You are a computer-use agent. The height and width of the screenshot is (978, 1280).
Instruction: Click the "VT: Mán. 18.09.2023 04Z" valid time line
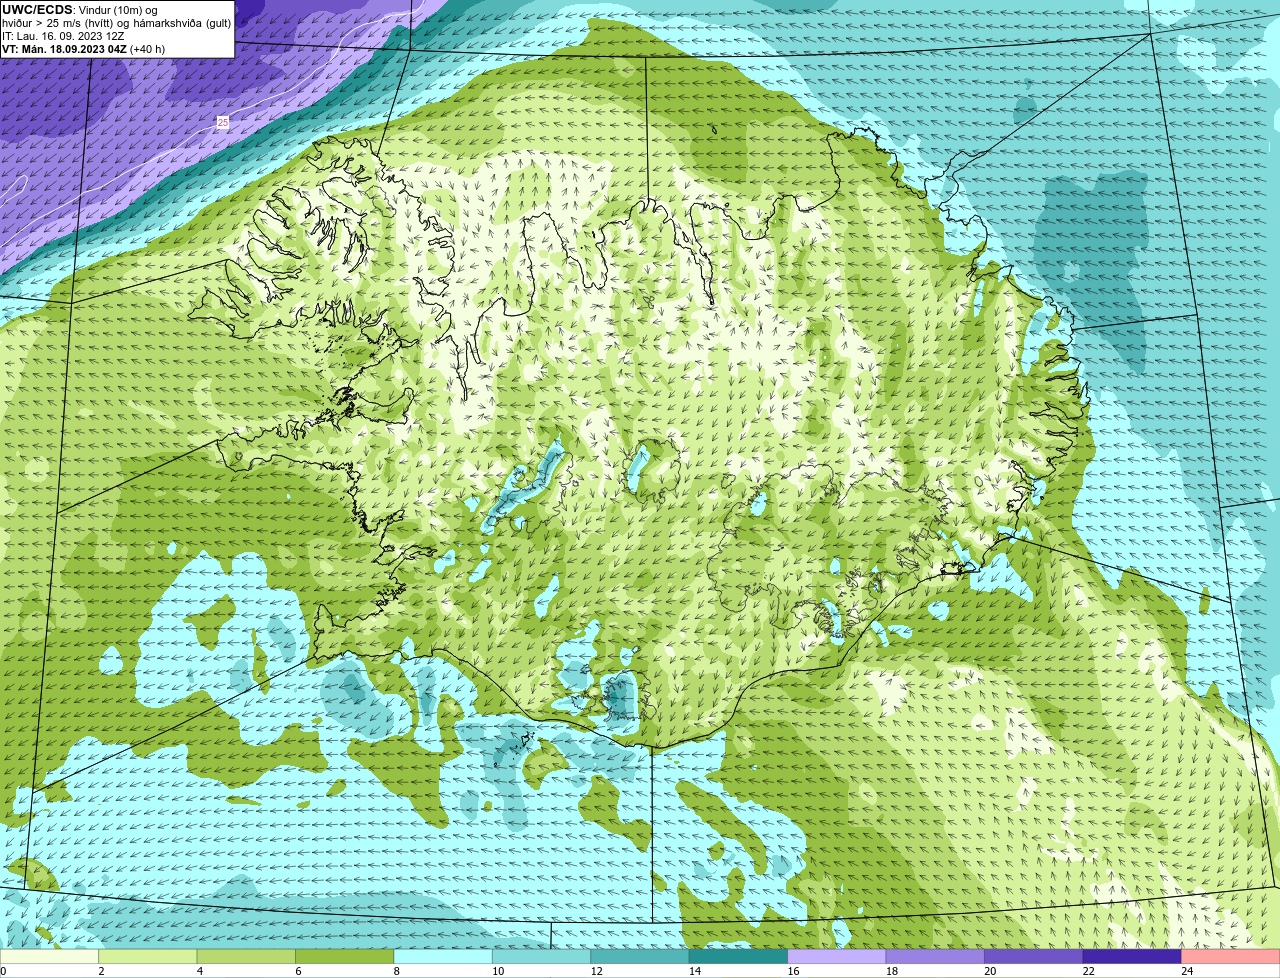pyautogui.click(x=64, y=49)
